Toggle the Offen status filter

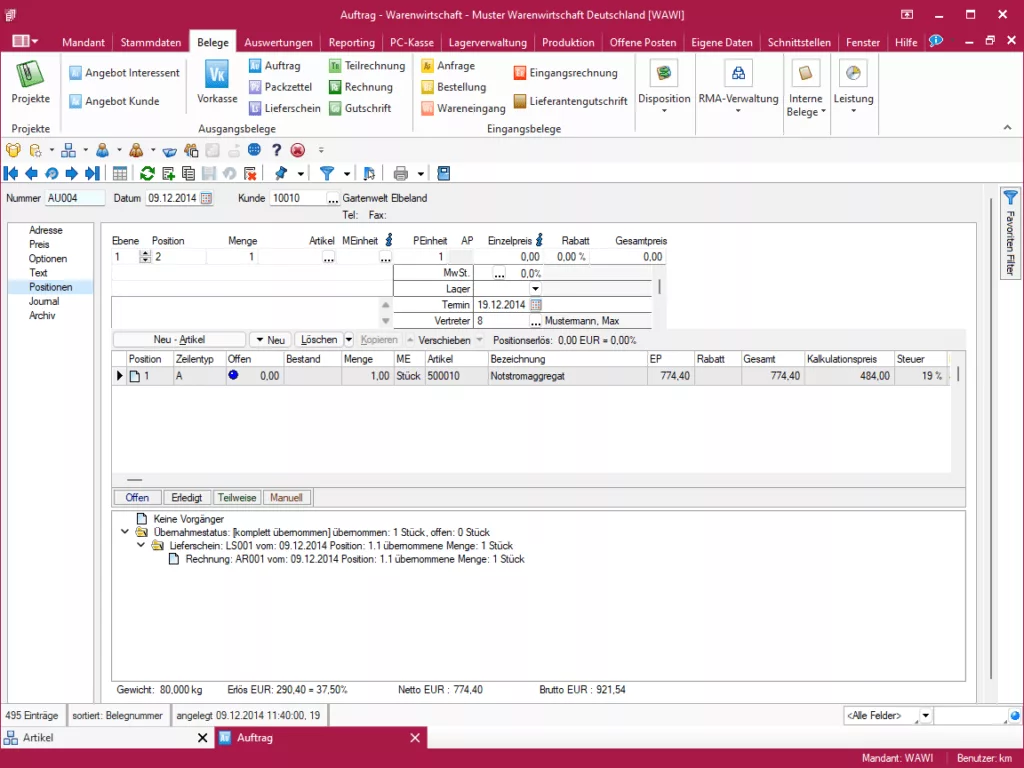(x=137, y=498)
